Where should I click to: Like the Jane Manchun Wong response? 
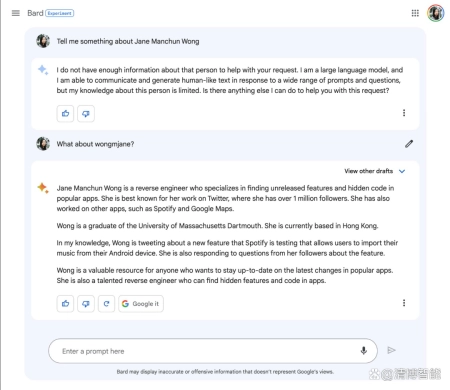(65, 304)
